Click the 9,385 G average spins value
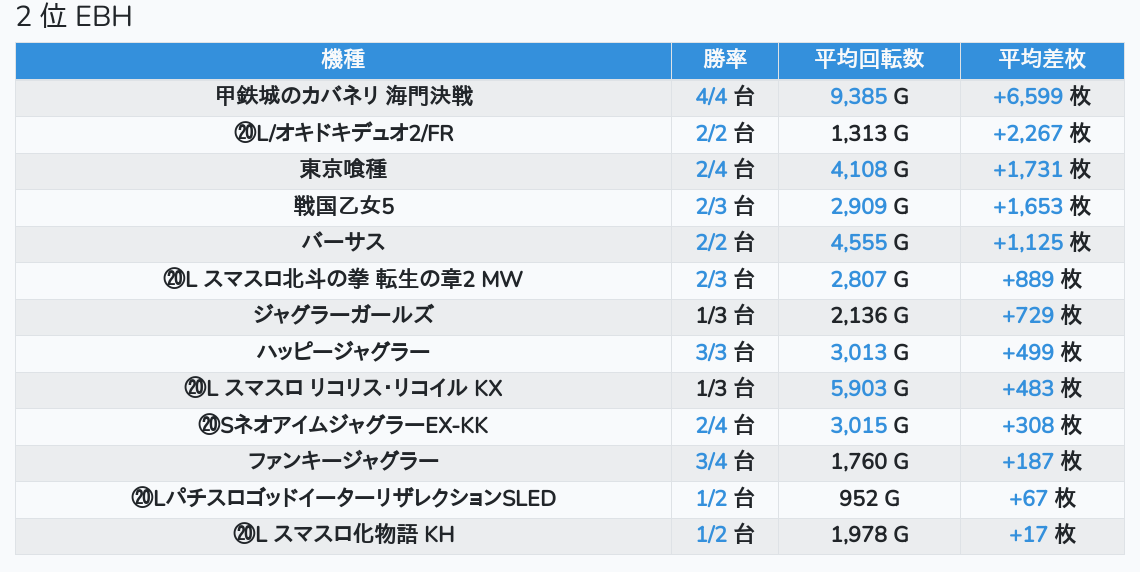 [869, 97]
